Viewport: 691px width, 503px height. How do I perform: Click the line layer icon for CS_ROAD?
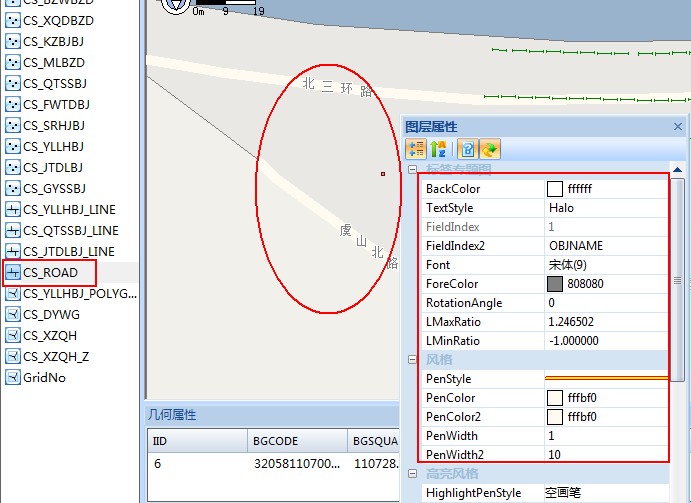tap(13, 272)
